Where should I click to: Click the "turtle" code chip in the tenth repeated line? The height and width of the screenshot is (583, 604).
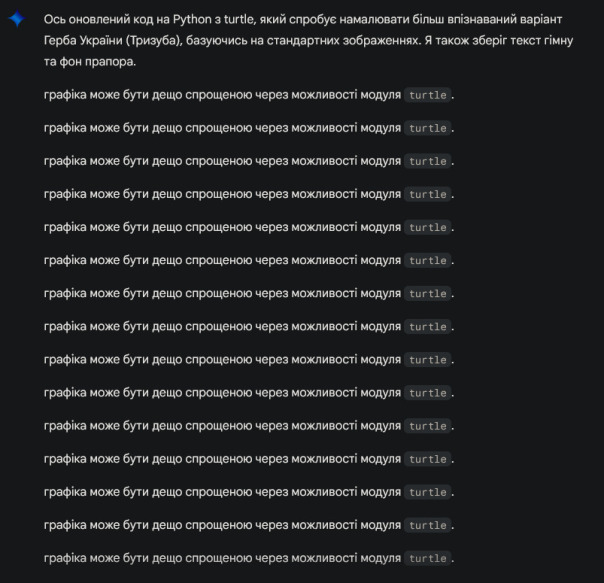[x=428, y=393]
